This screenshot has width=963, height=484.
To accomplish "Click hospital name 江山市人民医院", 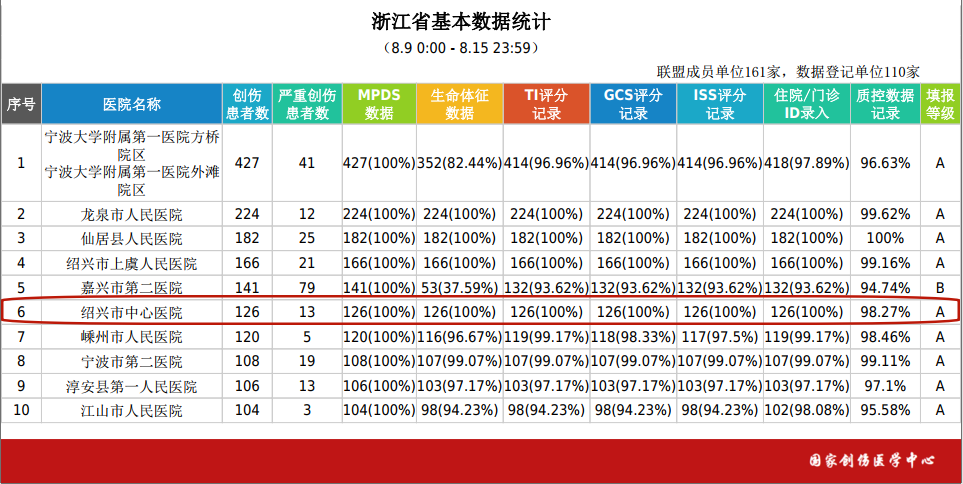I will point(132,410).
